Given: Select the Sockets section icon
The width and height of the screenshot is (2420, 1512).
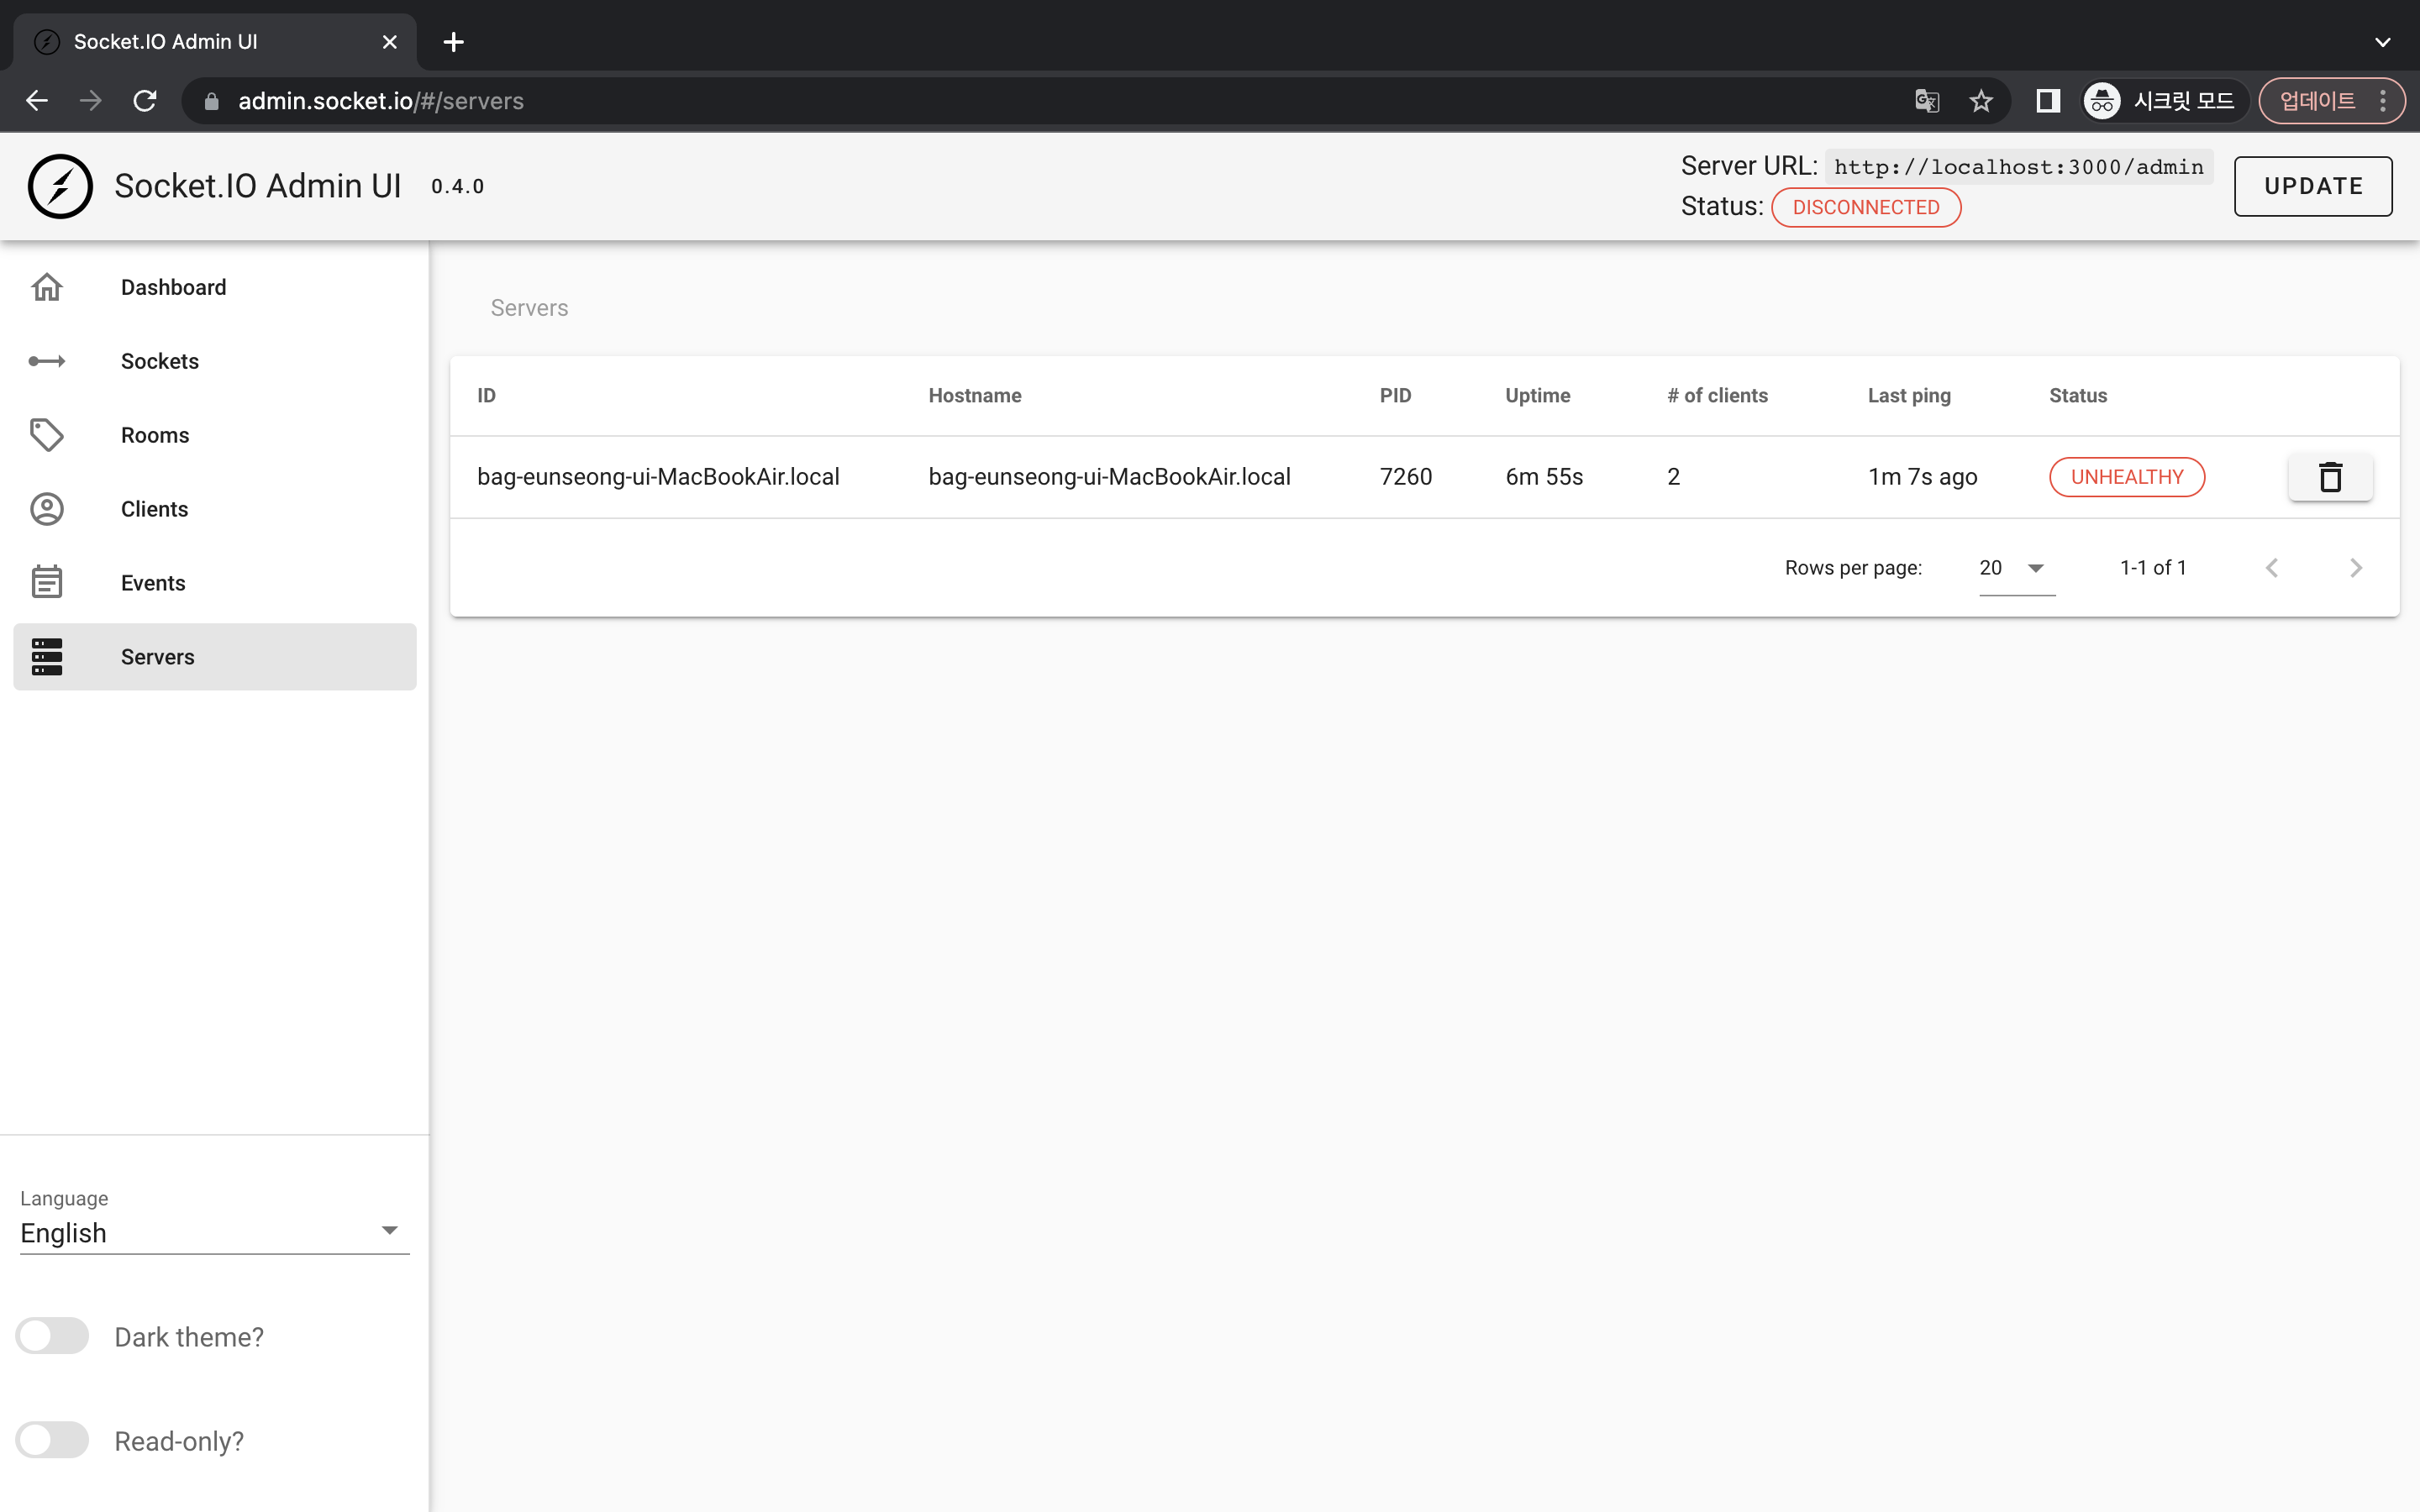Looking at the screenshot, I should (x=47, y=361).
